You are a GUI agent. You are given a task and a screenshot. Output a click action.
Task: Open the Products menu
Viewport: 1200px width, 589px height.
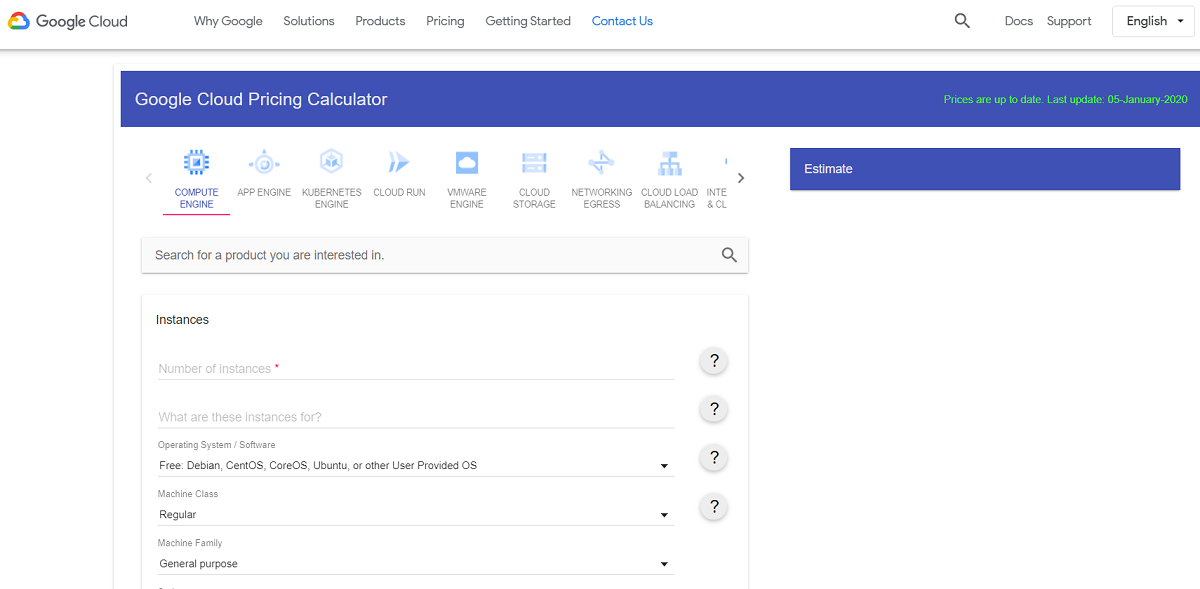[x=380, y=21]
